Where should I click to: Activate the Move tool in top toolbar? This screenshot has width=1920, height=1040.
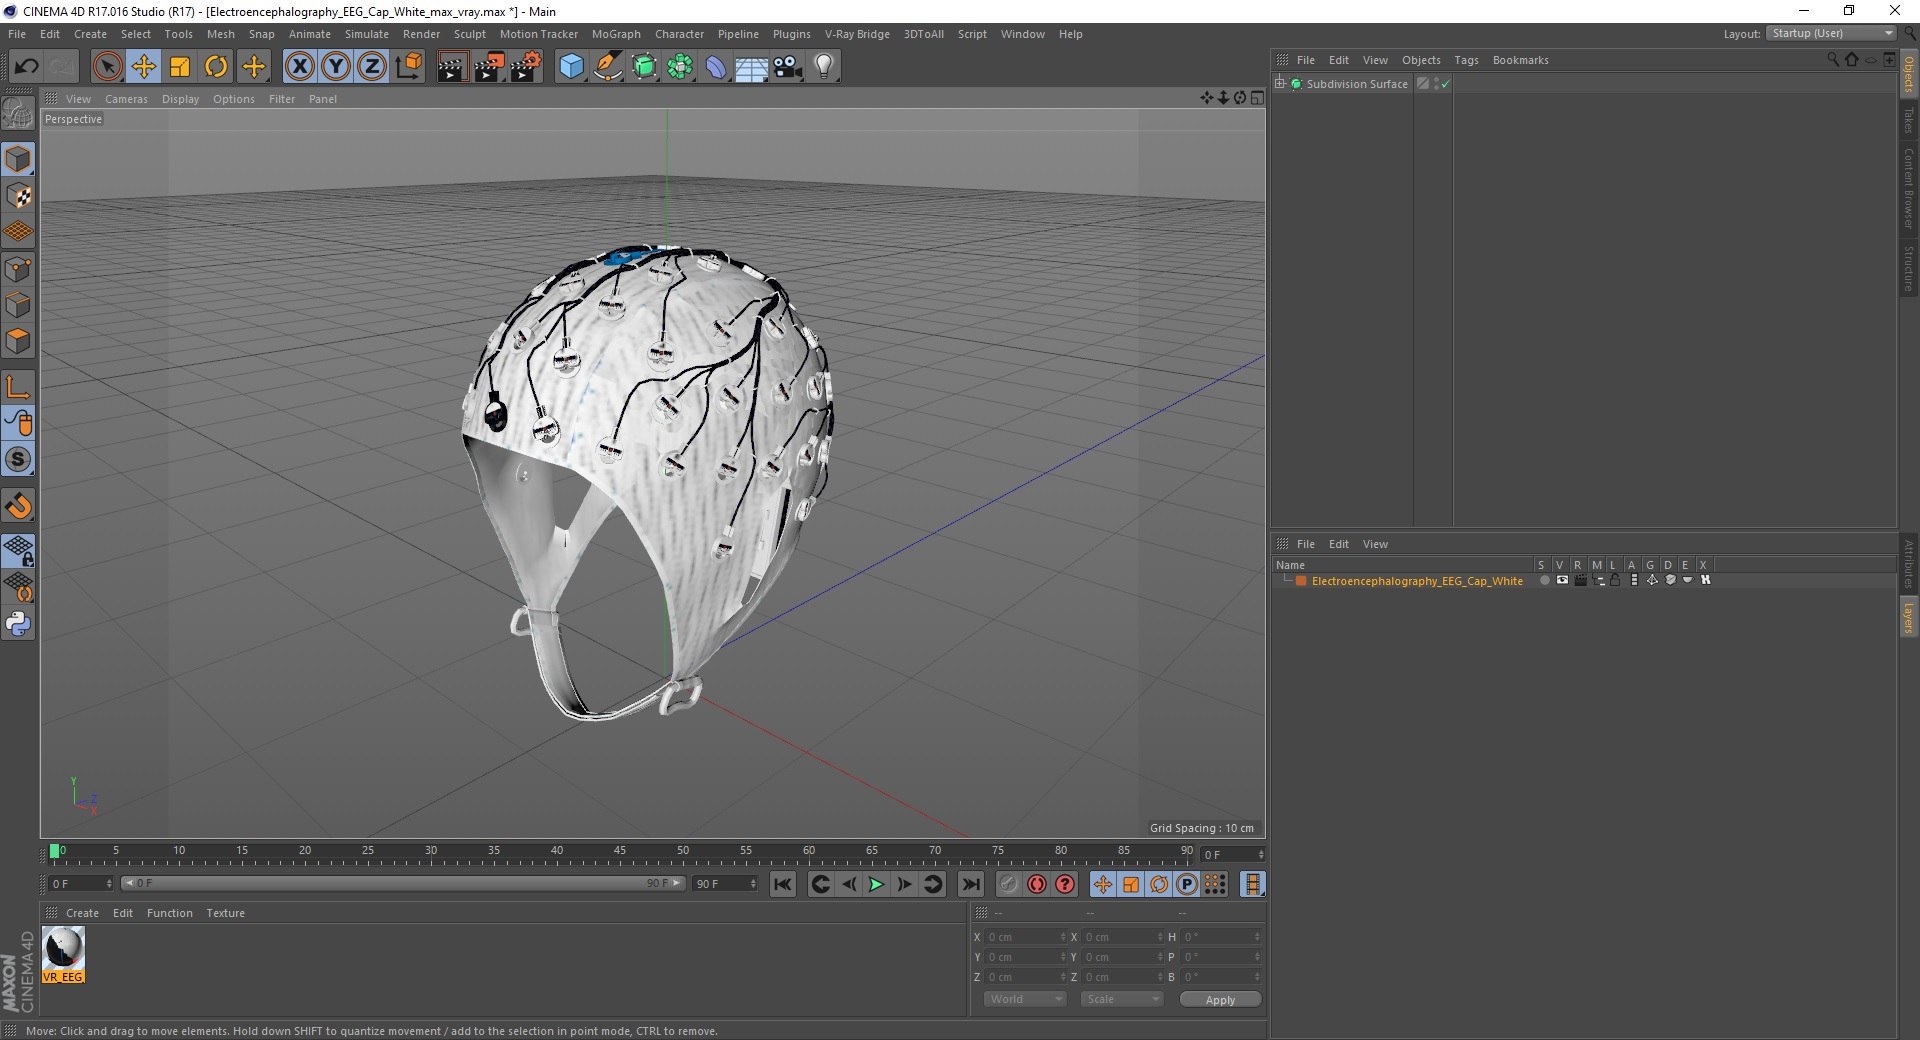144,67
